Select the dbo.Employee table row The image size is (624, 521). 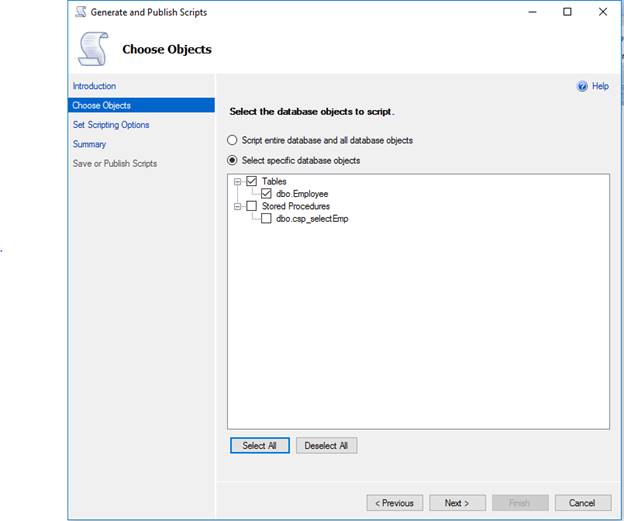tap(302, 194)
